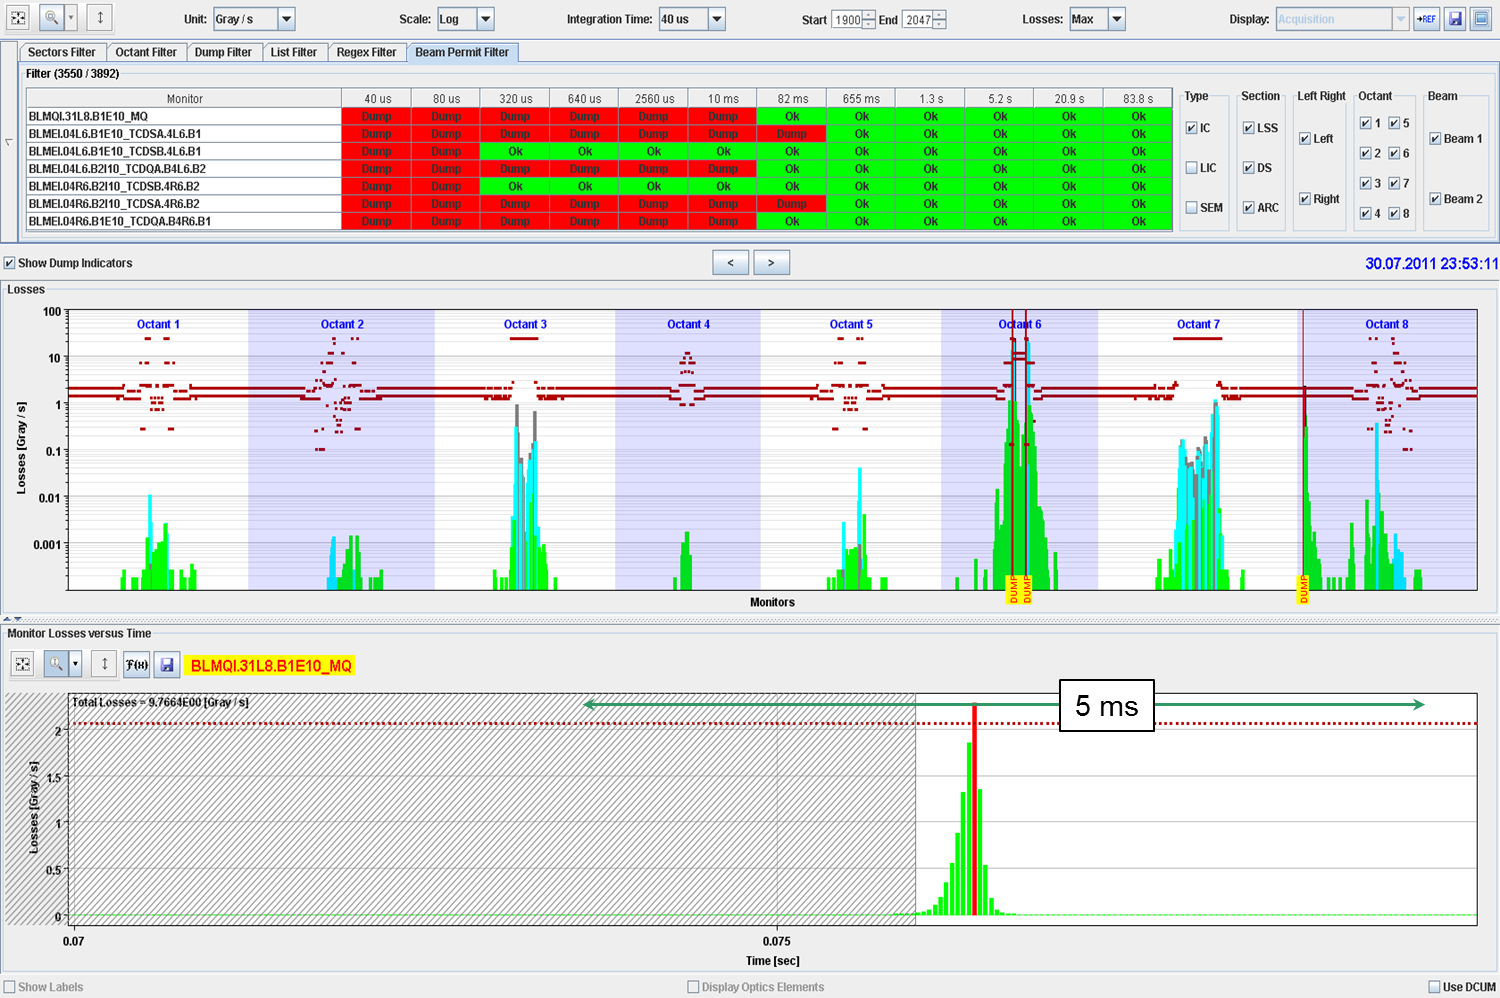
Task: Toggle Octant 8 checkbox
Action: coord(1394,213)
